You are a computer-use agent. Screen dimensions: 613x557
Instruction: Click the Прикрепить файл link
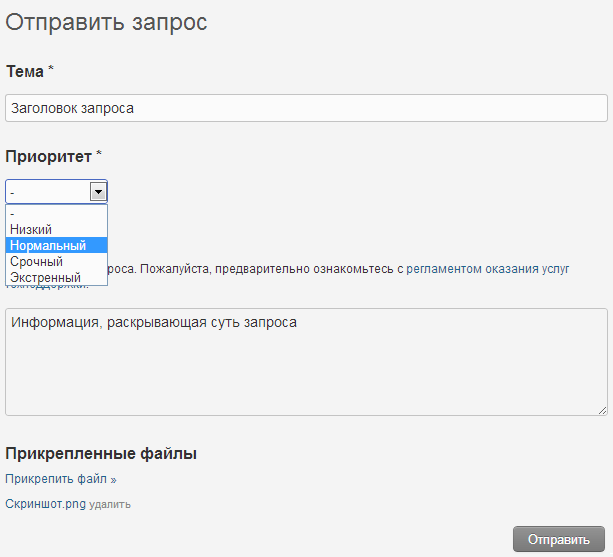(x=56, y=479)
